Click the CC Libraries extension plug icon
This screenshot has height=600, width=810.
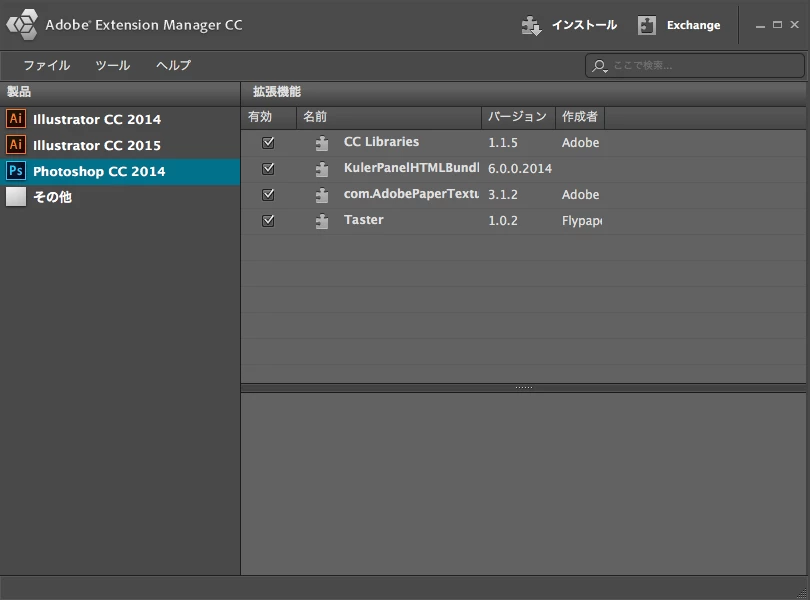coord(322,143)
